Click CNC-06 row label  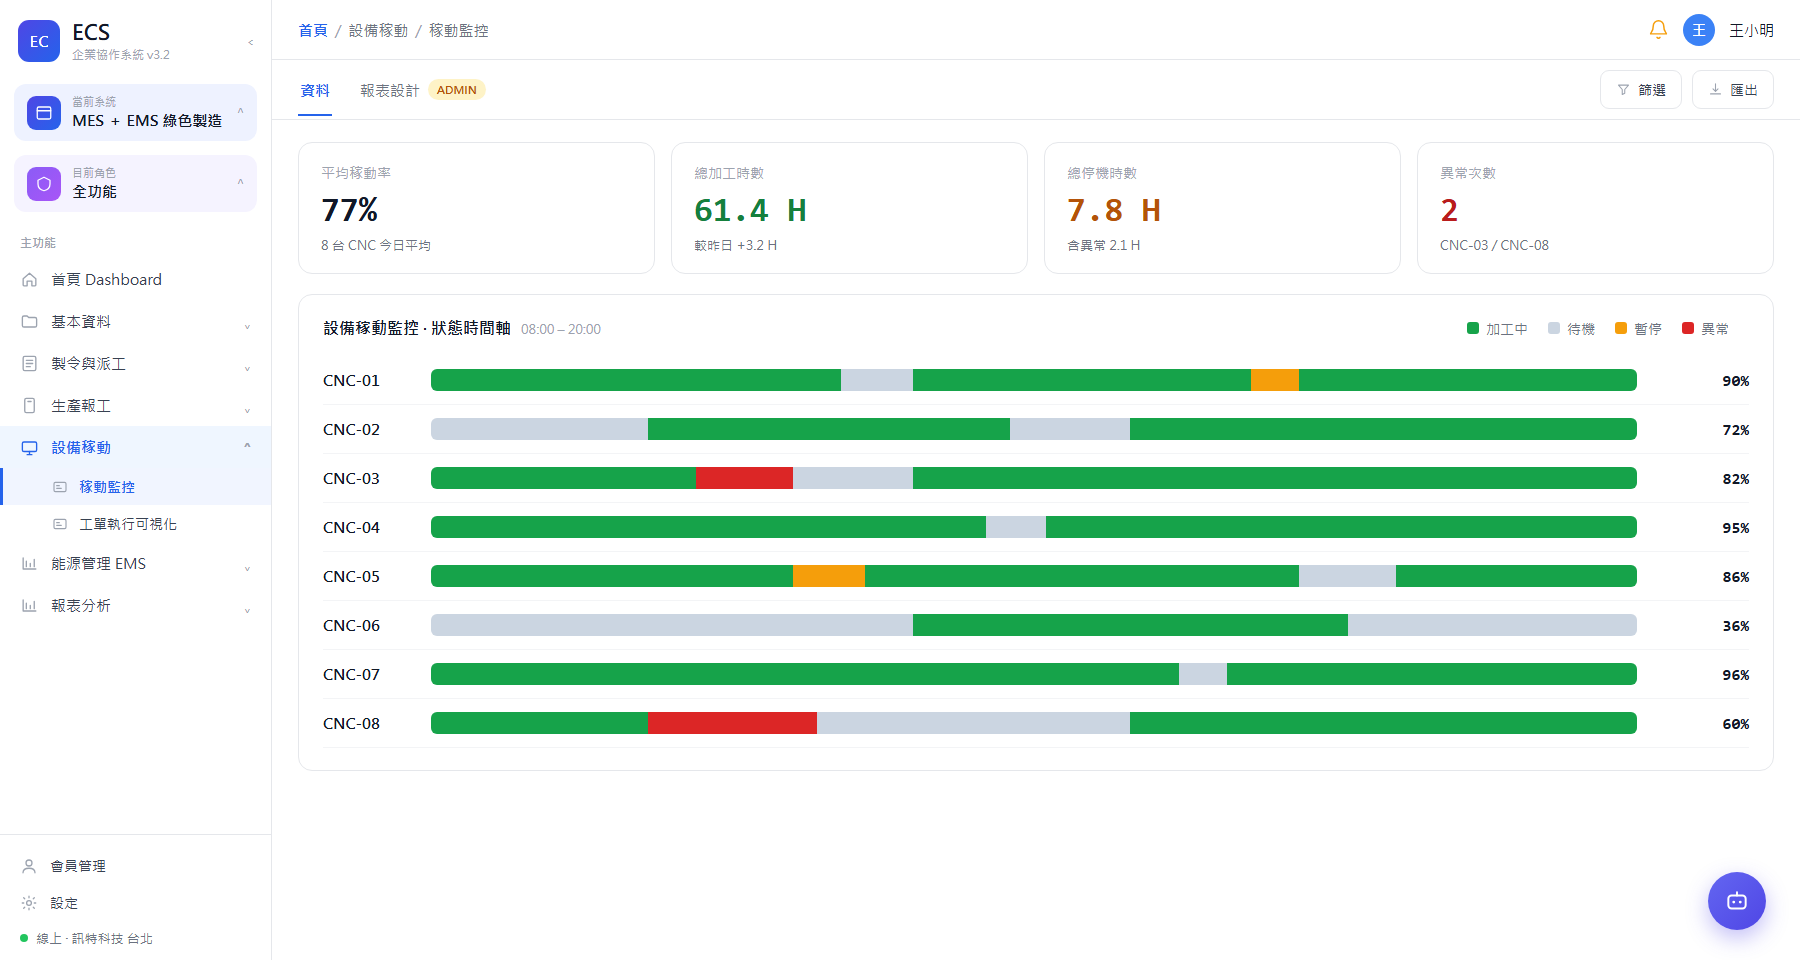point(351,626)
